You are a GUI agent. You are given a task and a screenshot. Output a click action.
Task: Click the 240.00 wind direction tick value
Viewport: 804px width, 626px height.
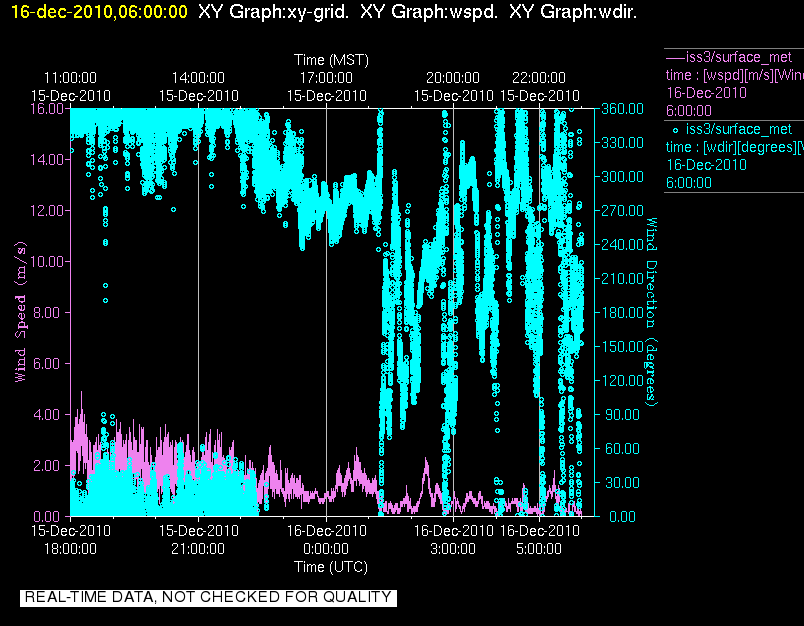(622, 245)
